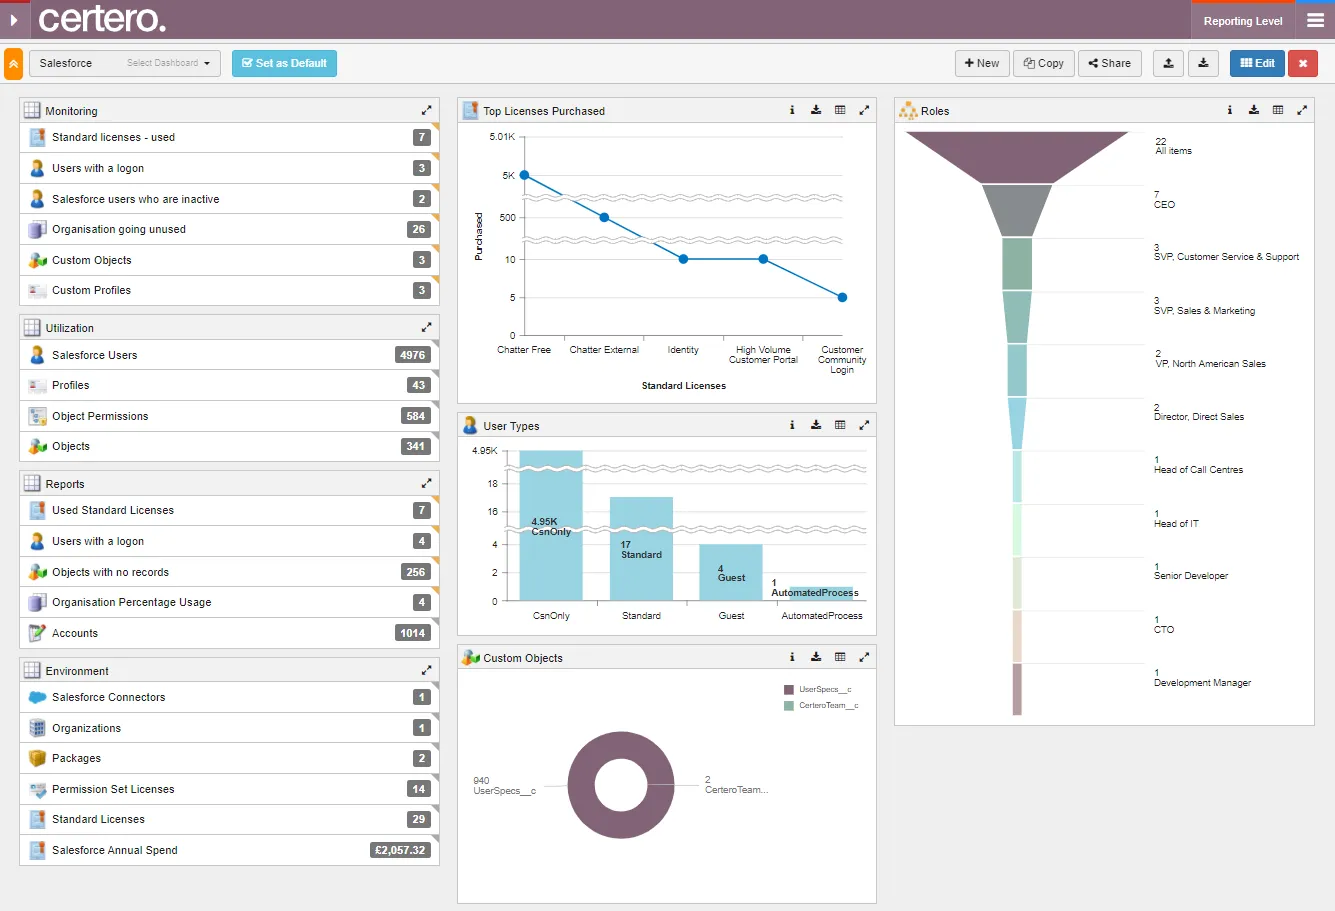The width and height of the screenshot is (1335, 911).
Task: Open the 'Packages' environment row
Action: pos(229,758)
